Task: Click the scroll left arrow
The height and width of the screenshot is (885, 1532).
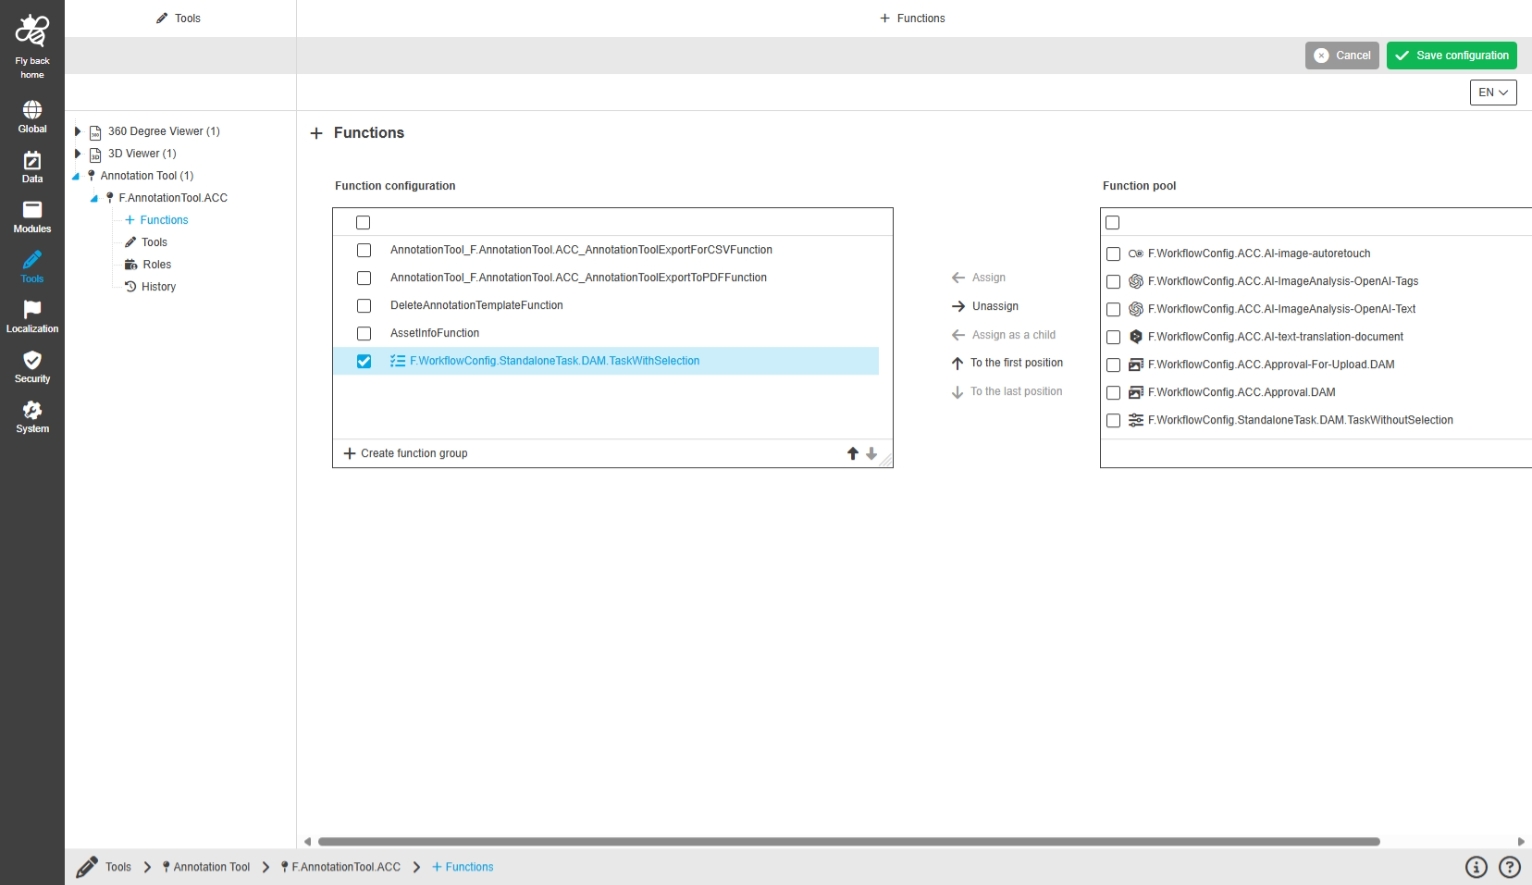Action: pos(307,842)
